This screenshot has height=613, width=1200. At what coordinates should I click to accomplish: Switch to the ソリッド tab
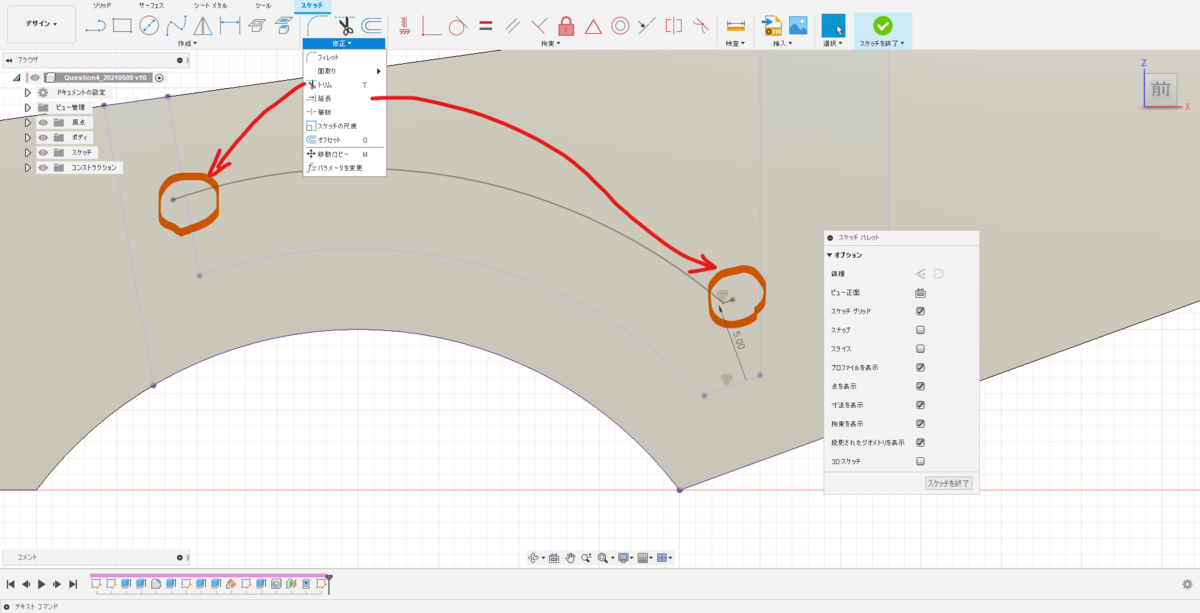102,5
